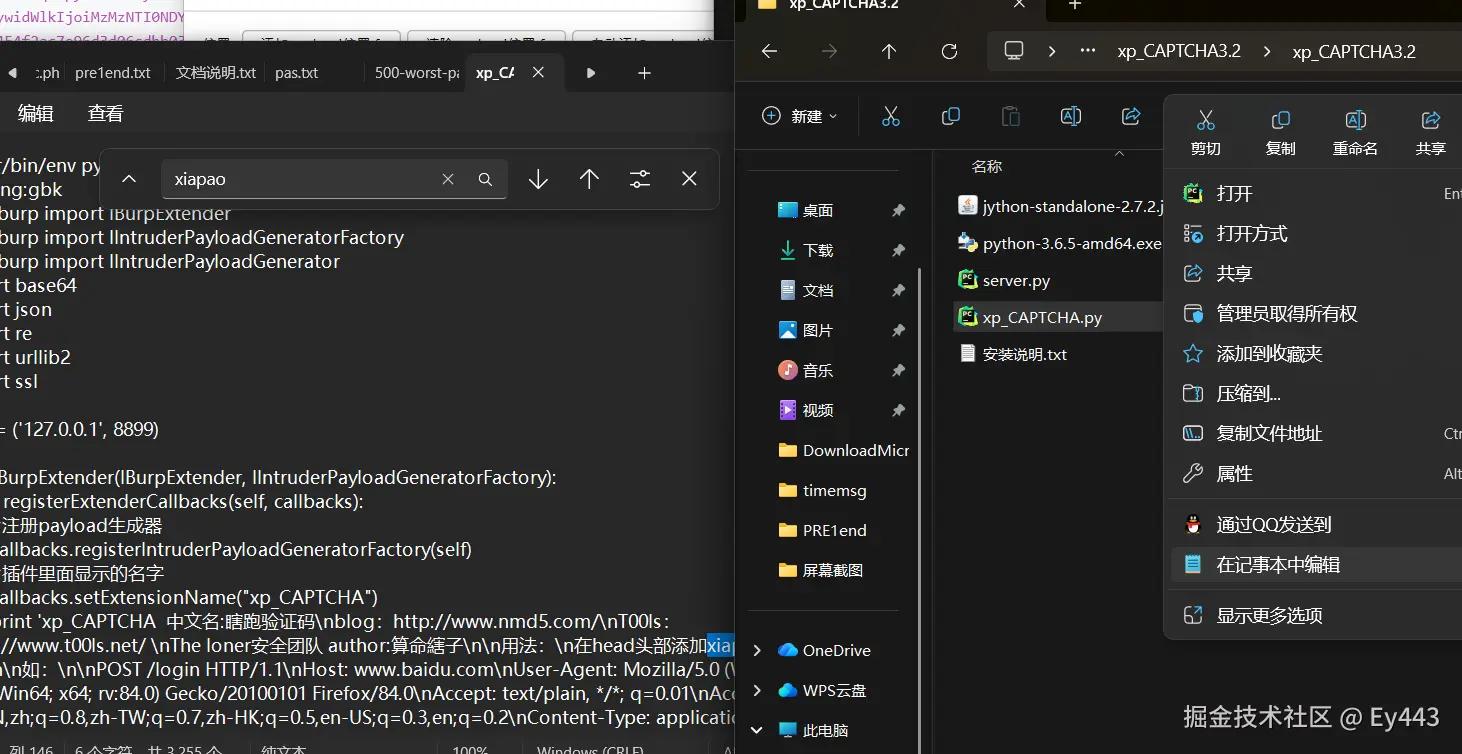Open find options sliders icon

[x=640, y=179]
